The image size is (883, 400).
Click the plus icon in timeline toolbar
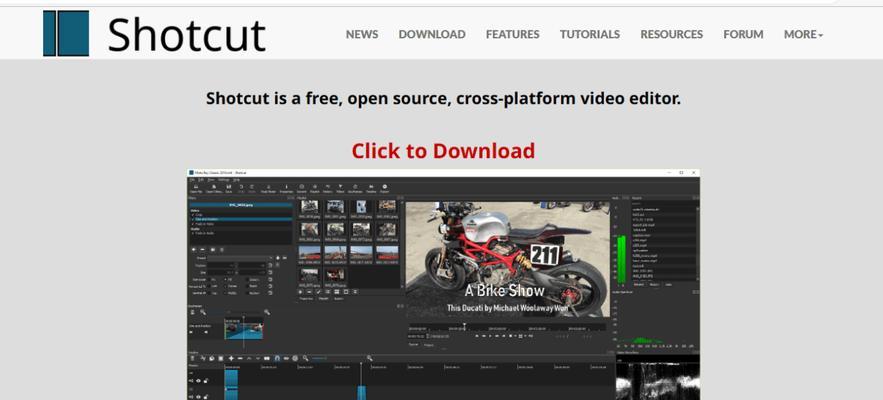(x=231, y=358)
